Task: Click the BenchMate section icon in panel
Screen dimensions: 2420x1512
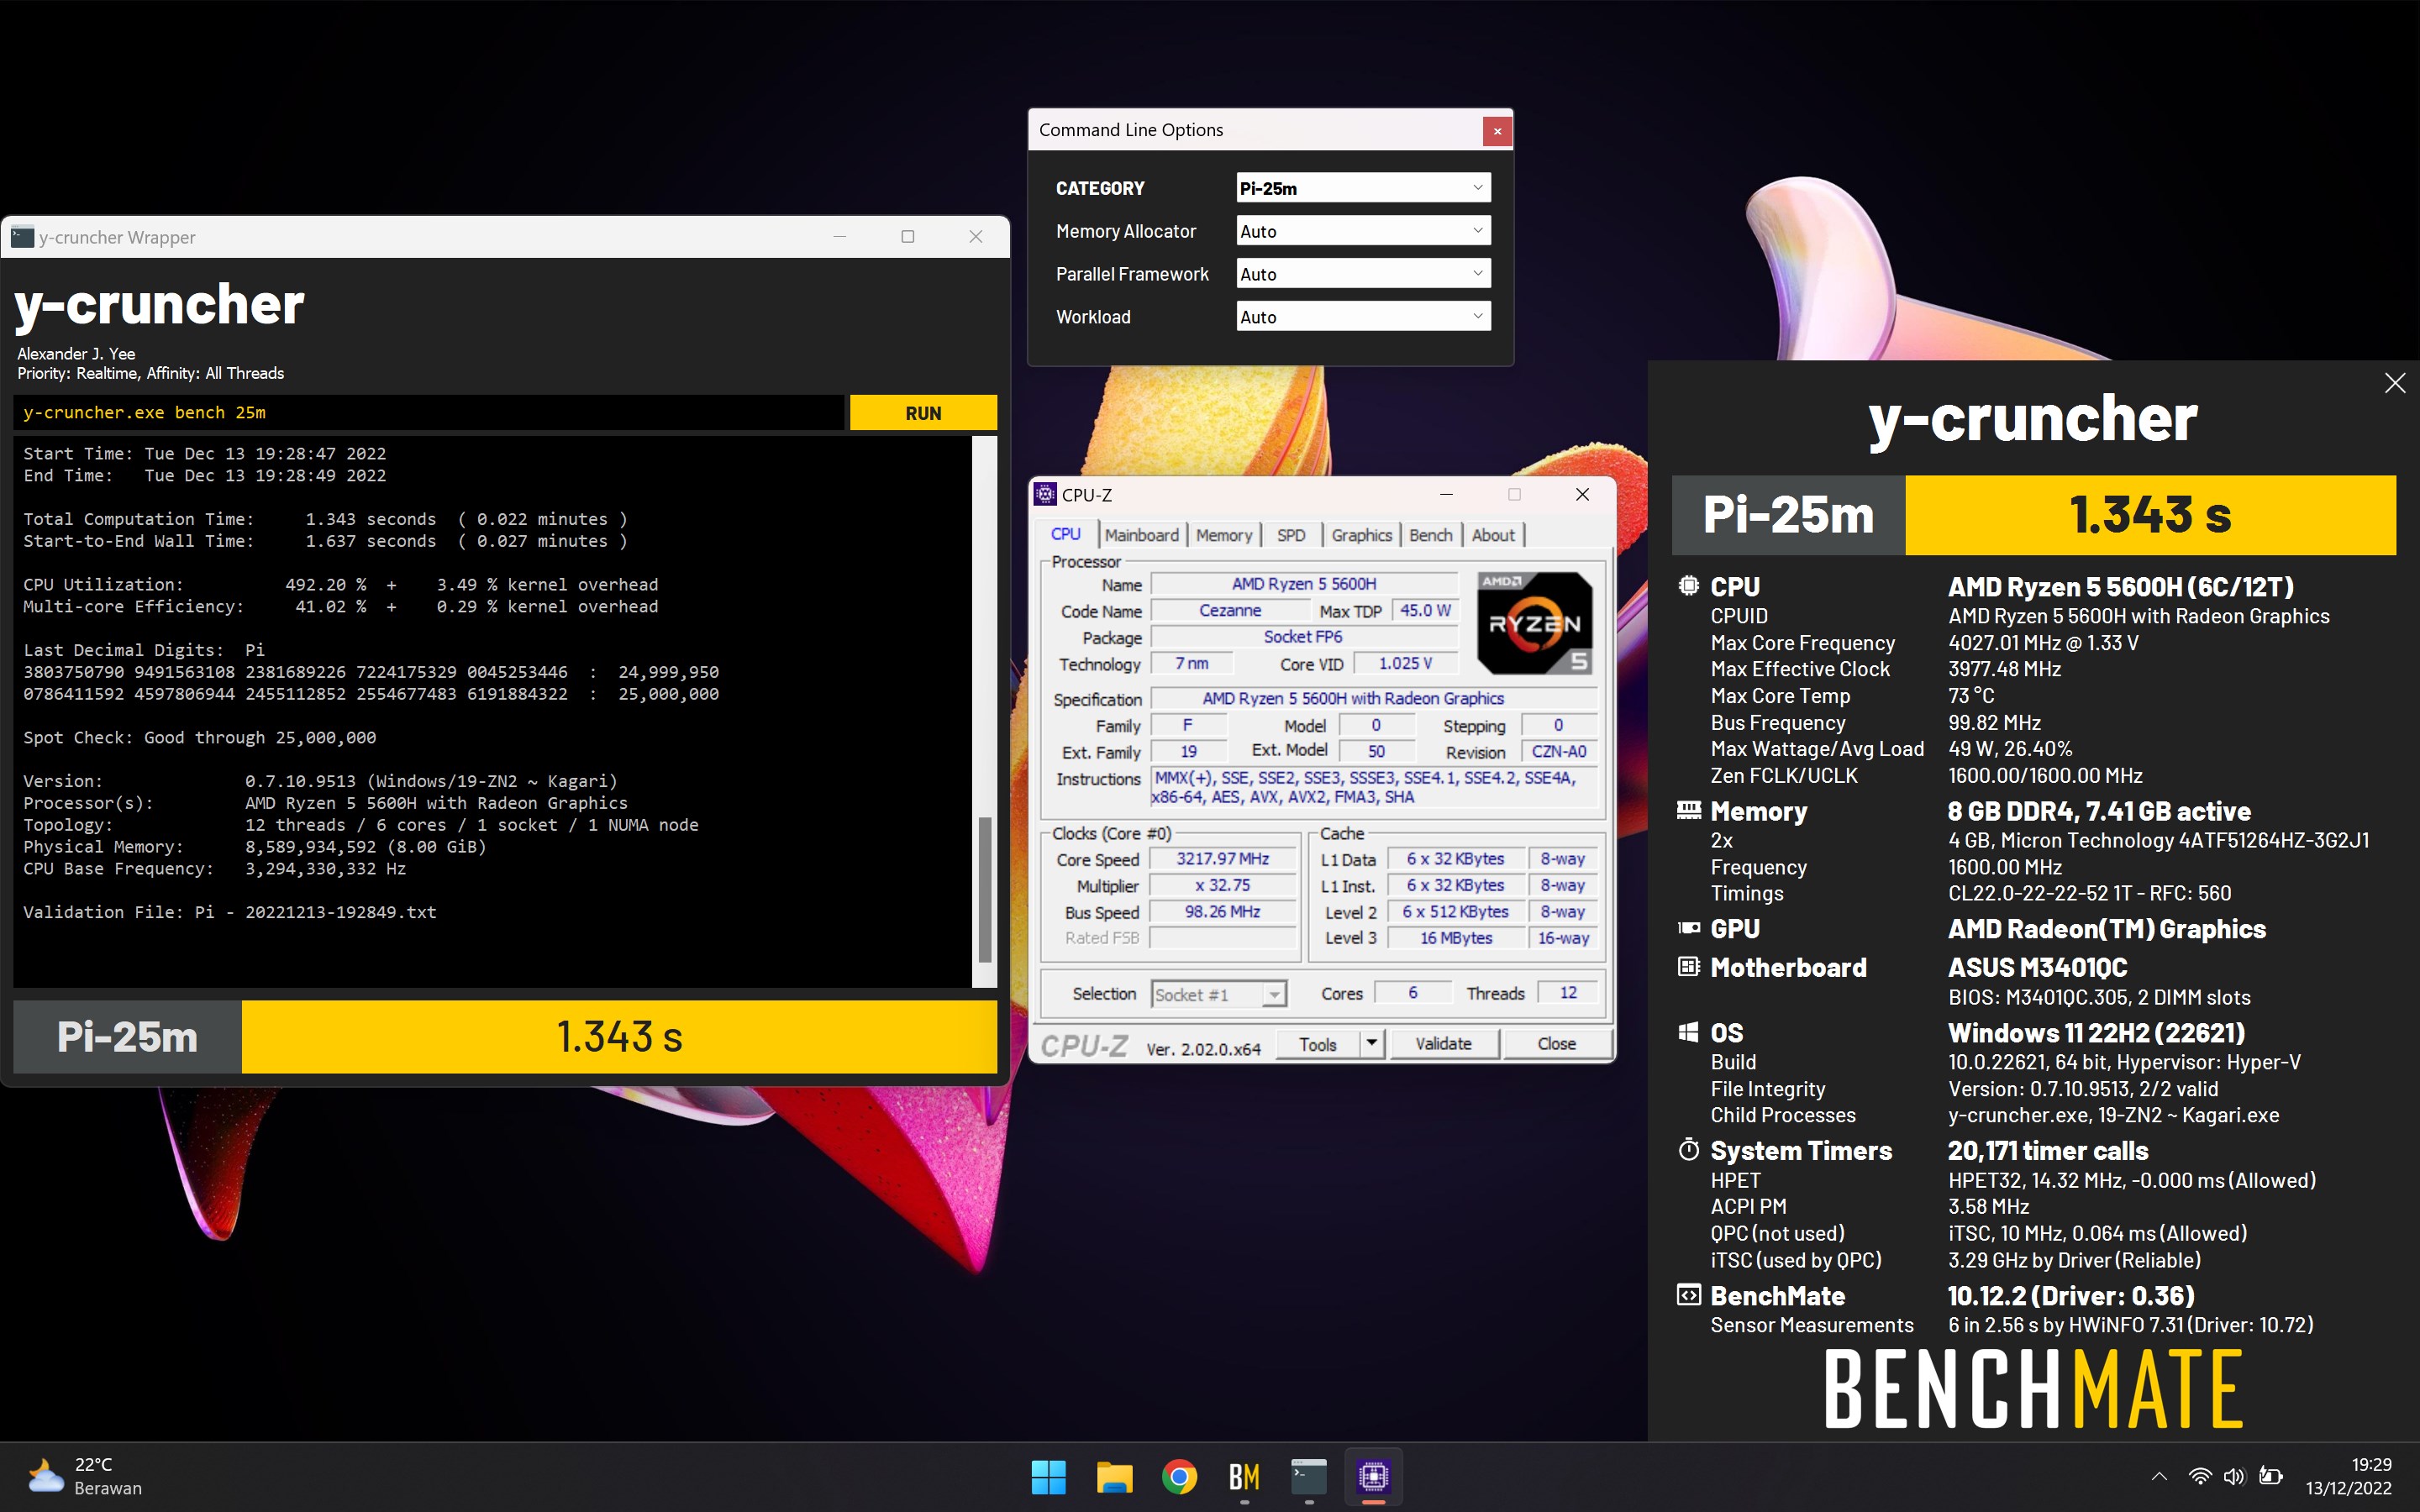Action: click(1688, 1295)
